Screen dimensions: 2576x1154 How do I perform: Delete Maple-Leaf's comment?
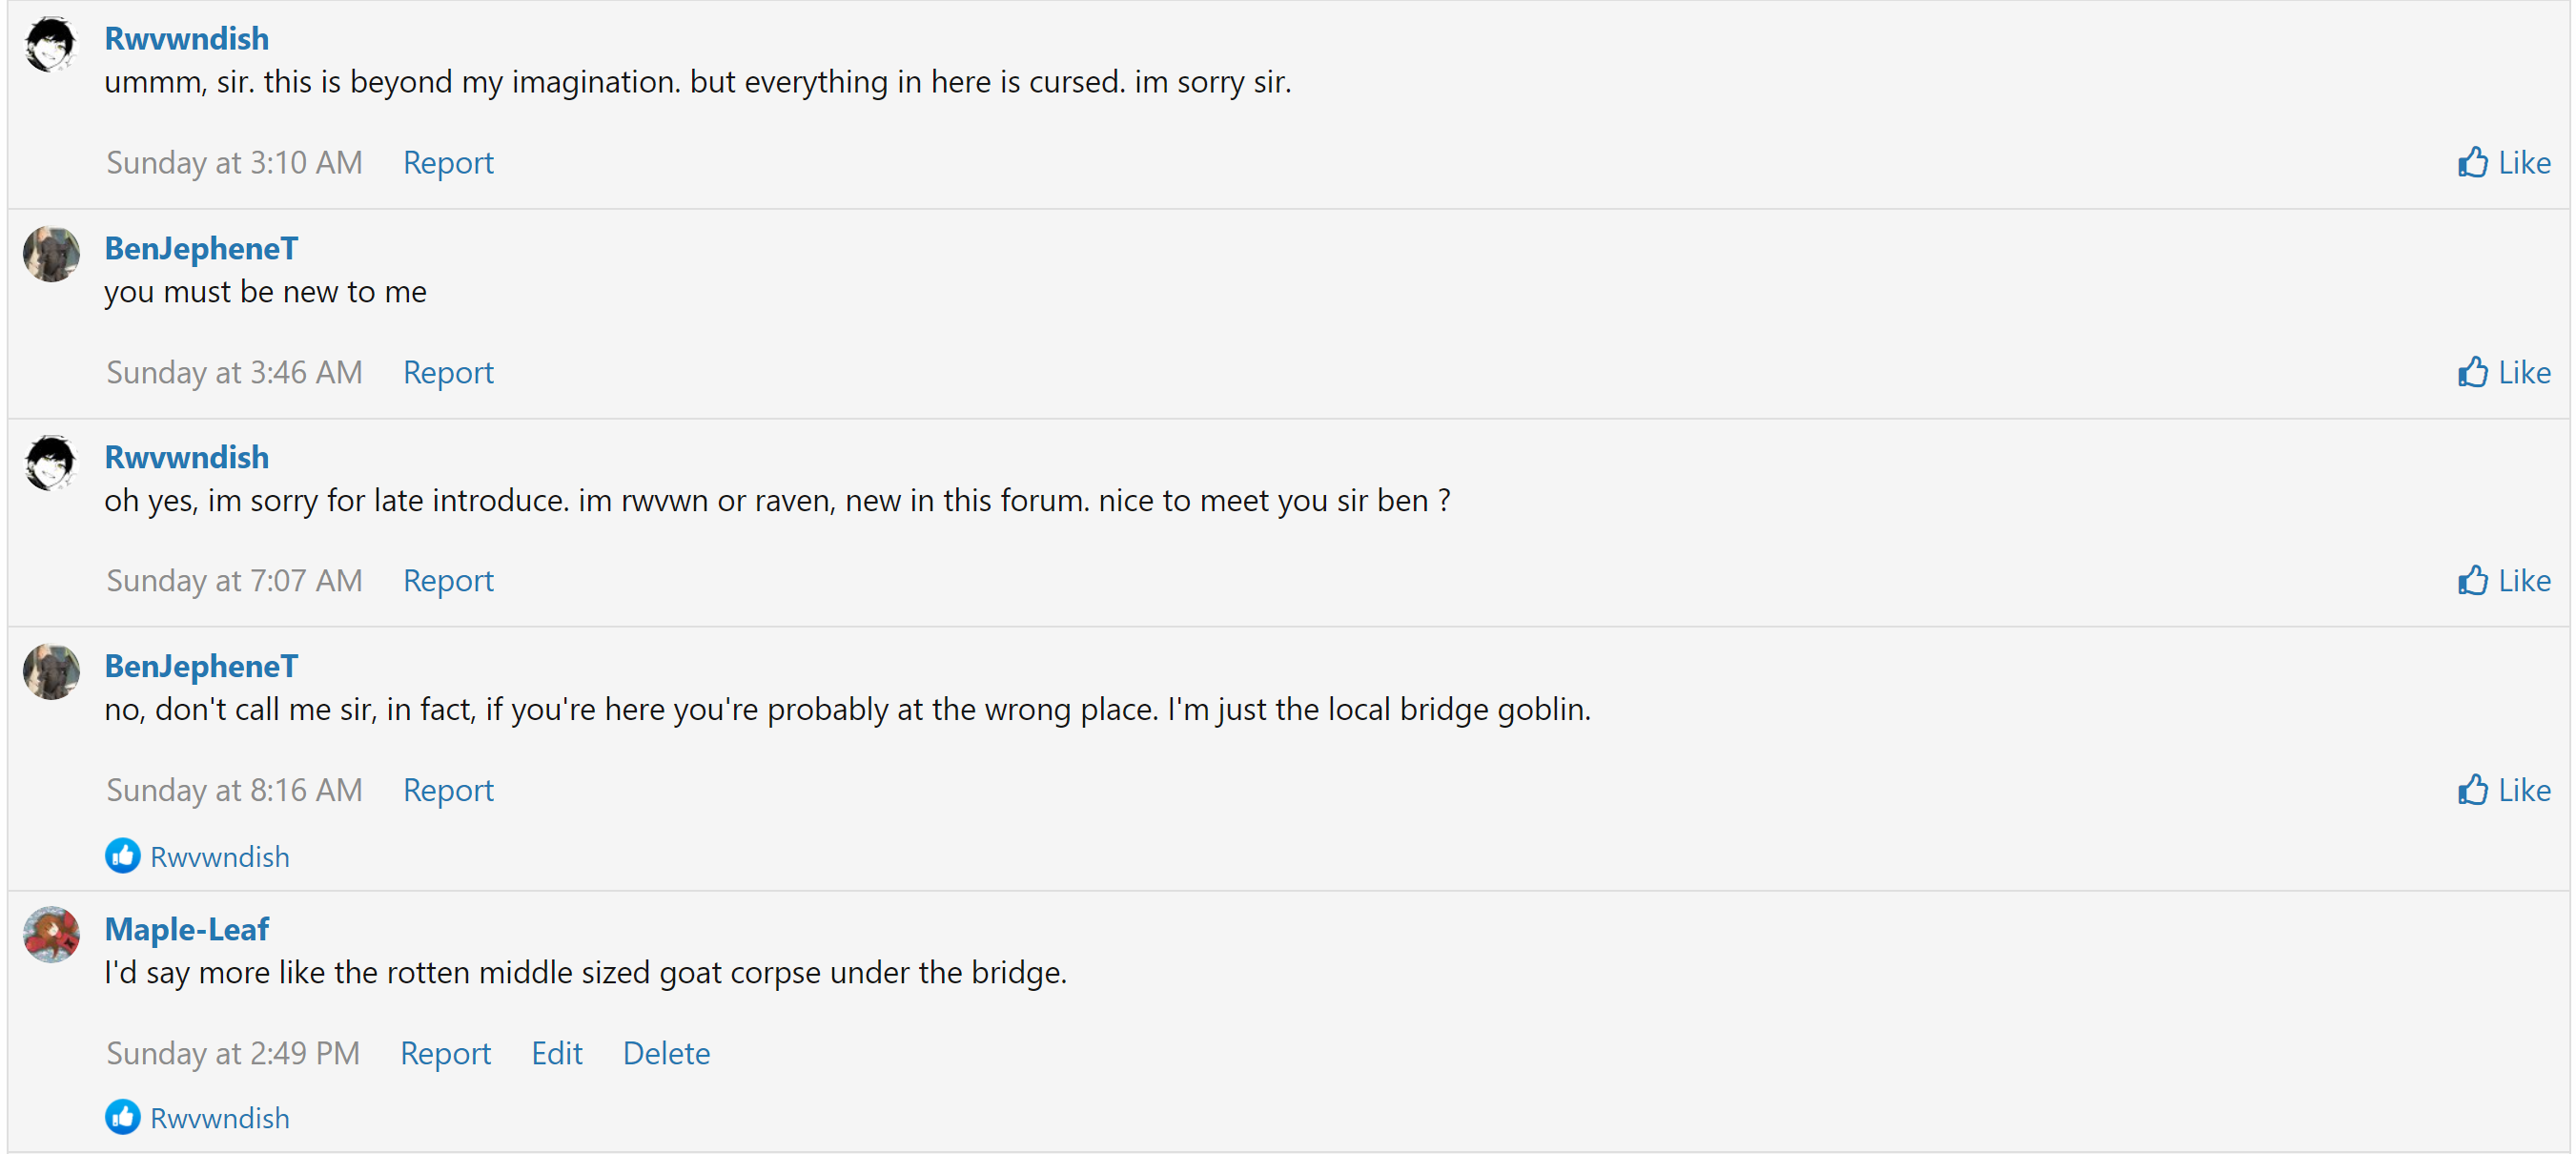(x=666, y=1052)
